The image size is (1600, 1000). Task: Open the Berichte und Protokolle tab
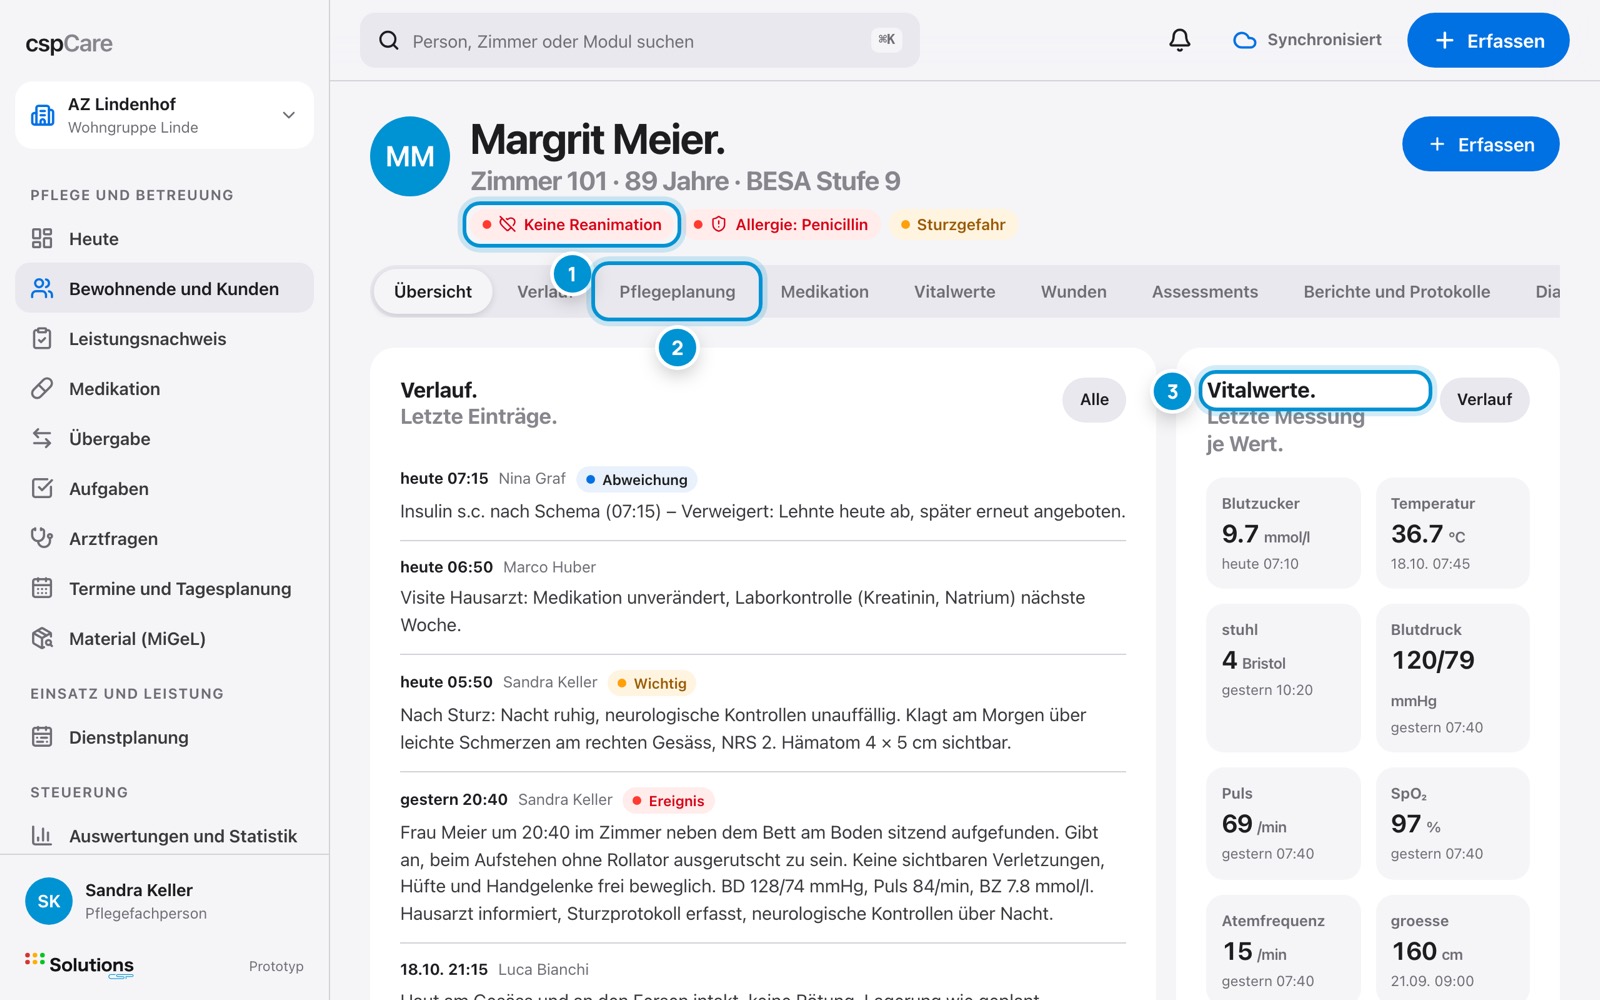pos(1397,291)
